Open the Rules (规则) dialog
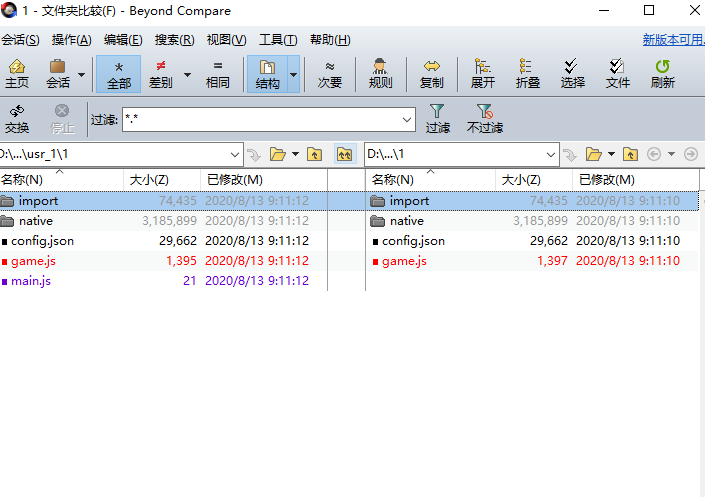This screenshot has width=705, height=497. [x=380, y=74]
